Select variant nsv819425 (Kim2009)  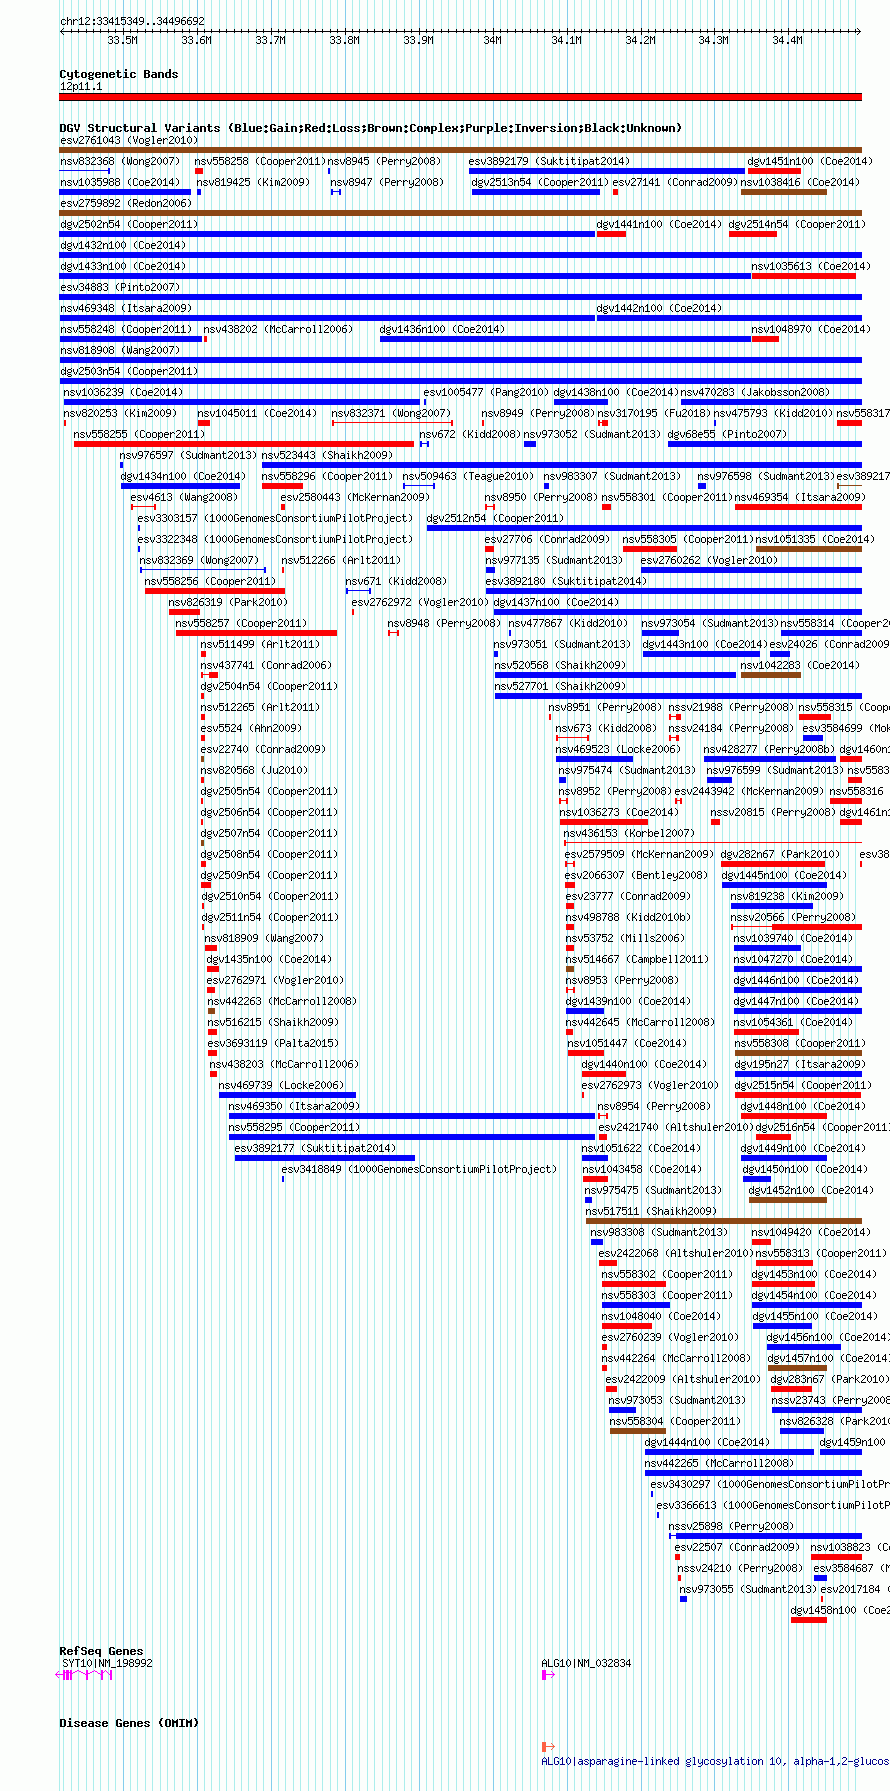click(253, 182)
